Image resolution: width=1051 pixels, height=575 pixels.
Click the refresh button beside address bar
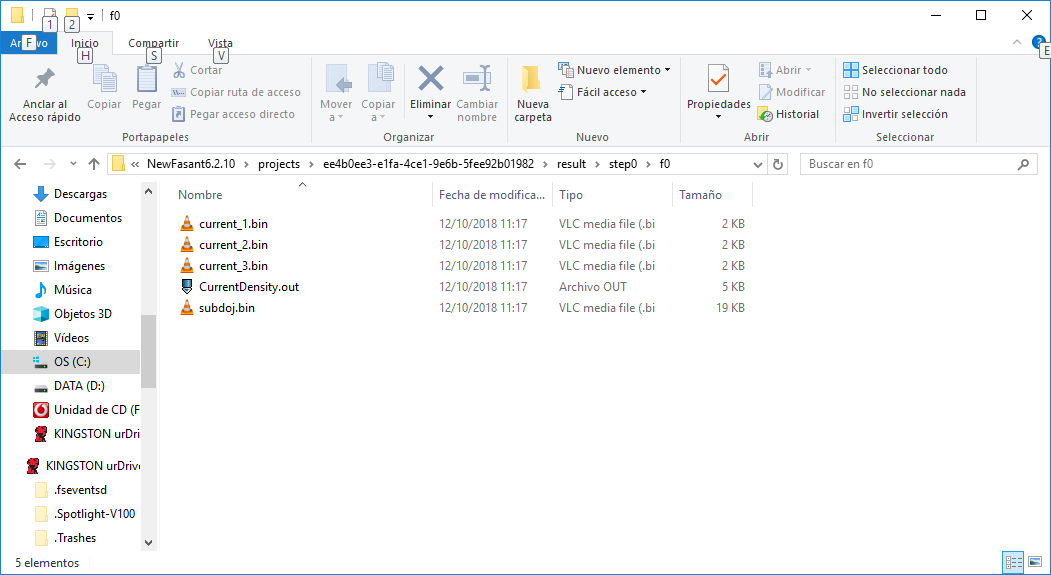778,164
